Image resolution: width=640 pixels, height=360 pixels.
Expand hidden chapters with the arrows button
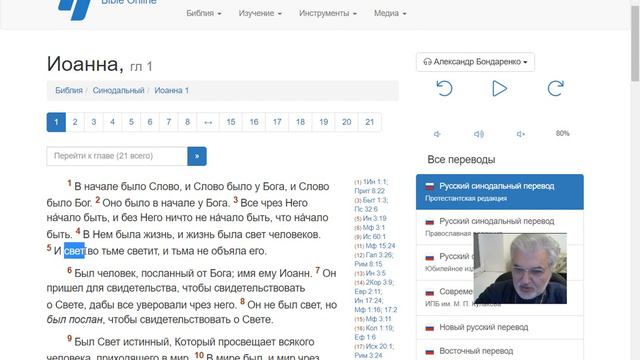(x=208, y=122)
